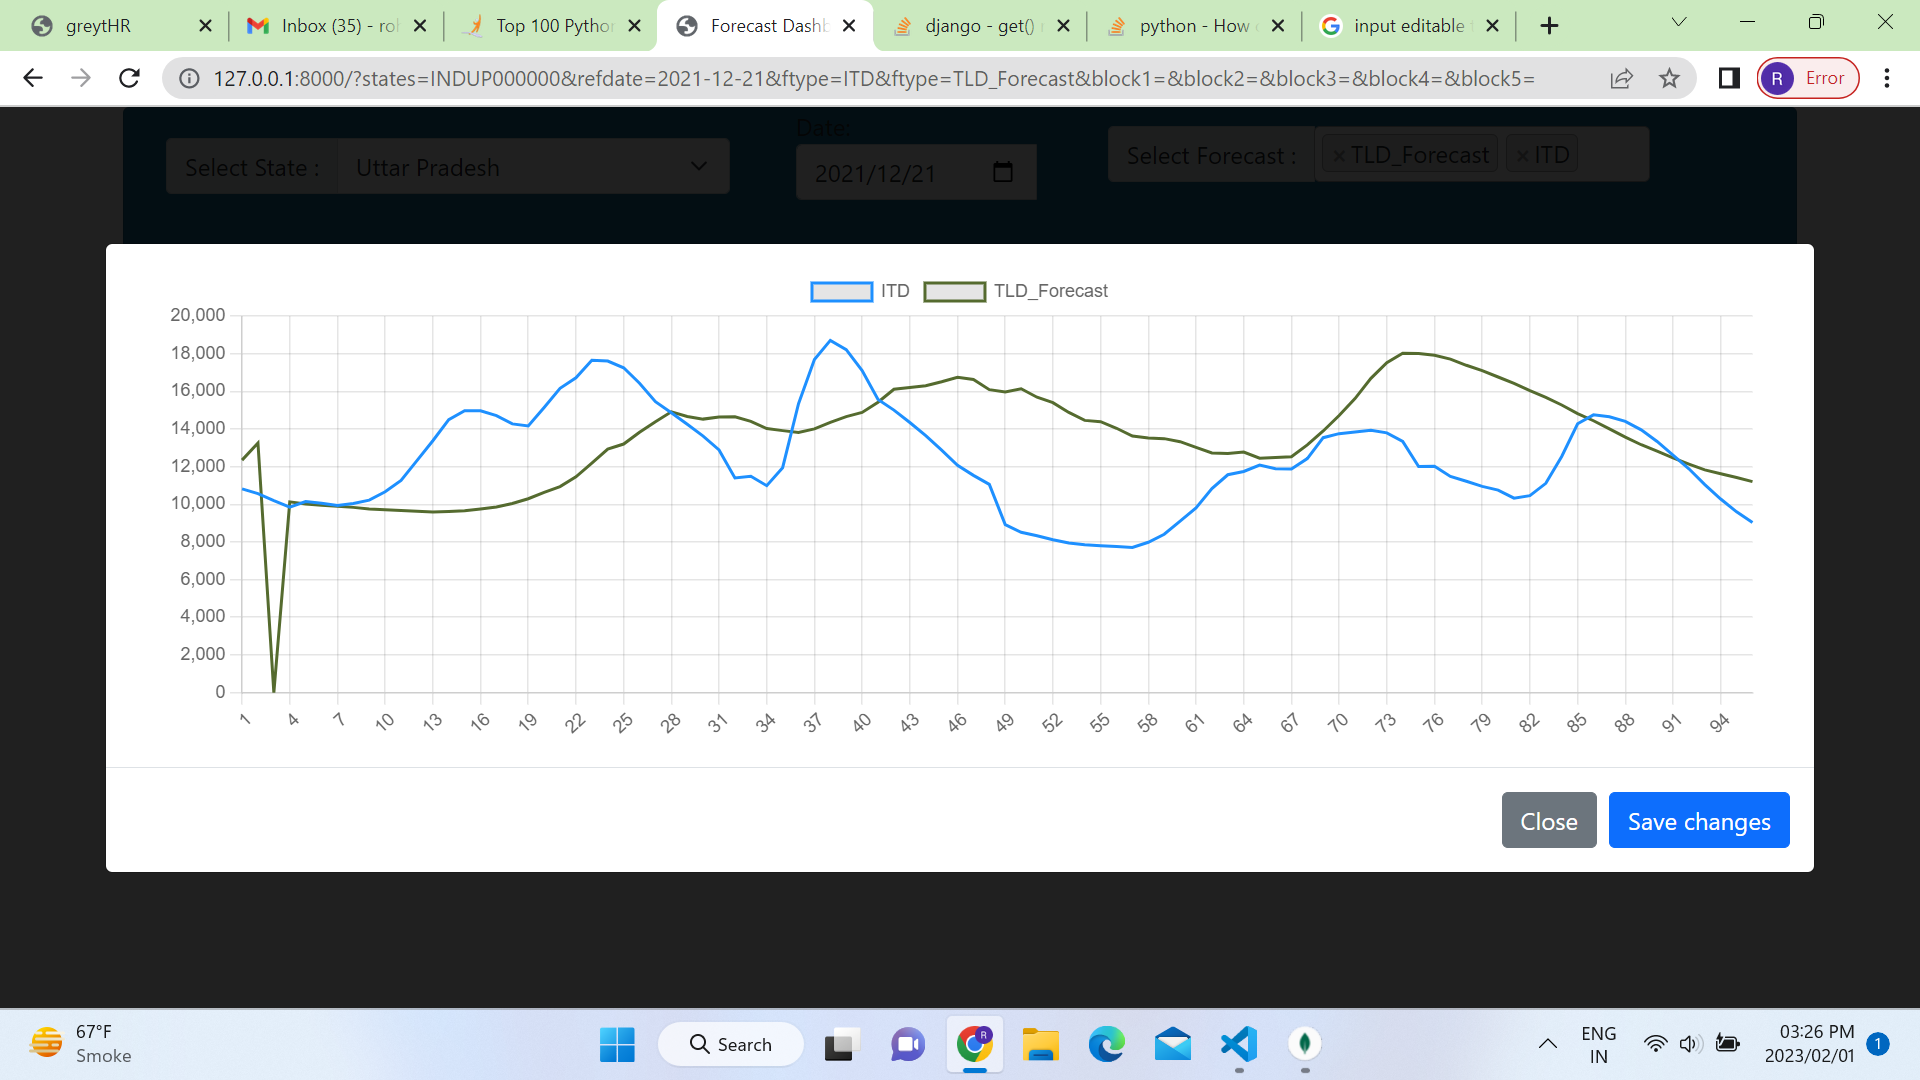
Task: Expand the hidden icons chevron in the tray
Action: [x=1546, y=1043]
